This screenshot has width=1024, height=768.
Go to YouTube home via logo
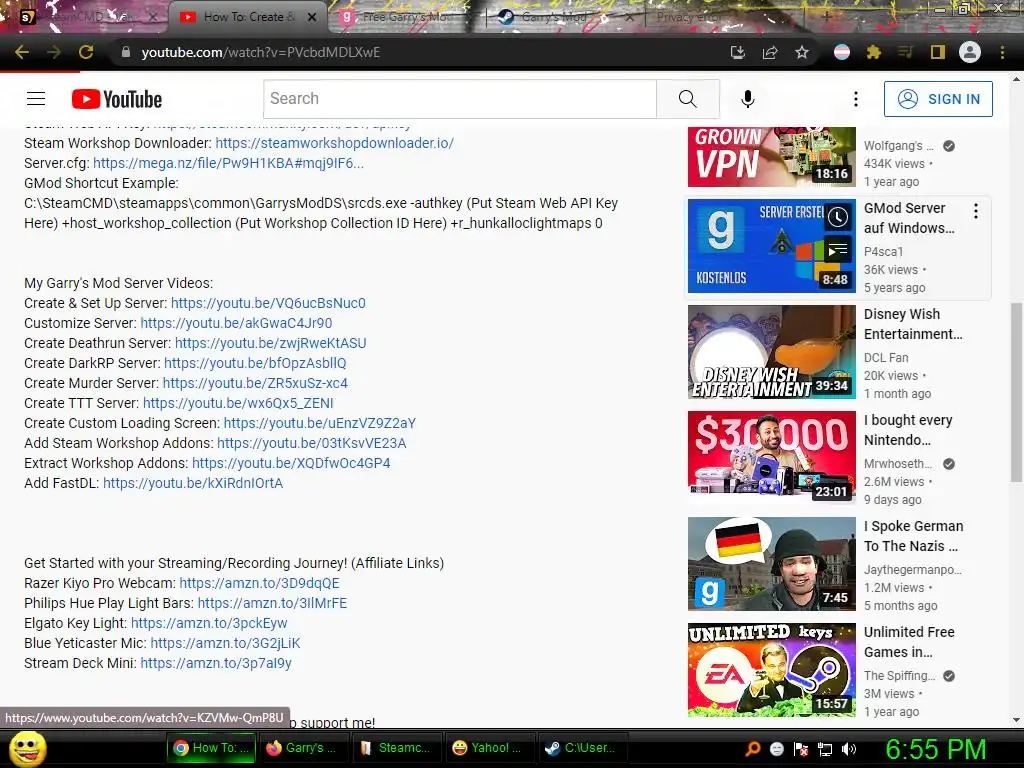117,99
